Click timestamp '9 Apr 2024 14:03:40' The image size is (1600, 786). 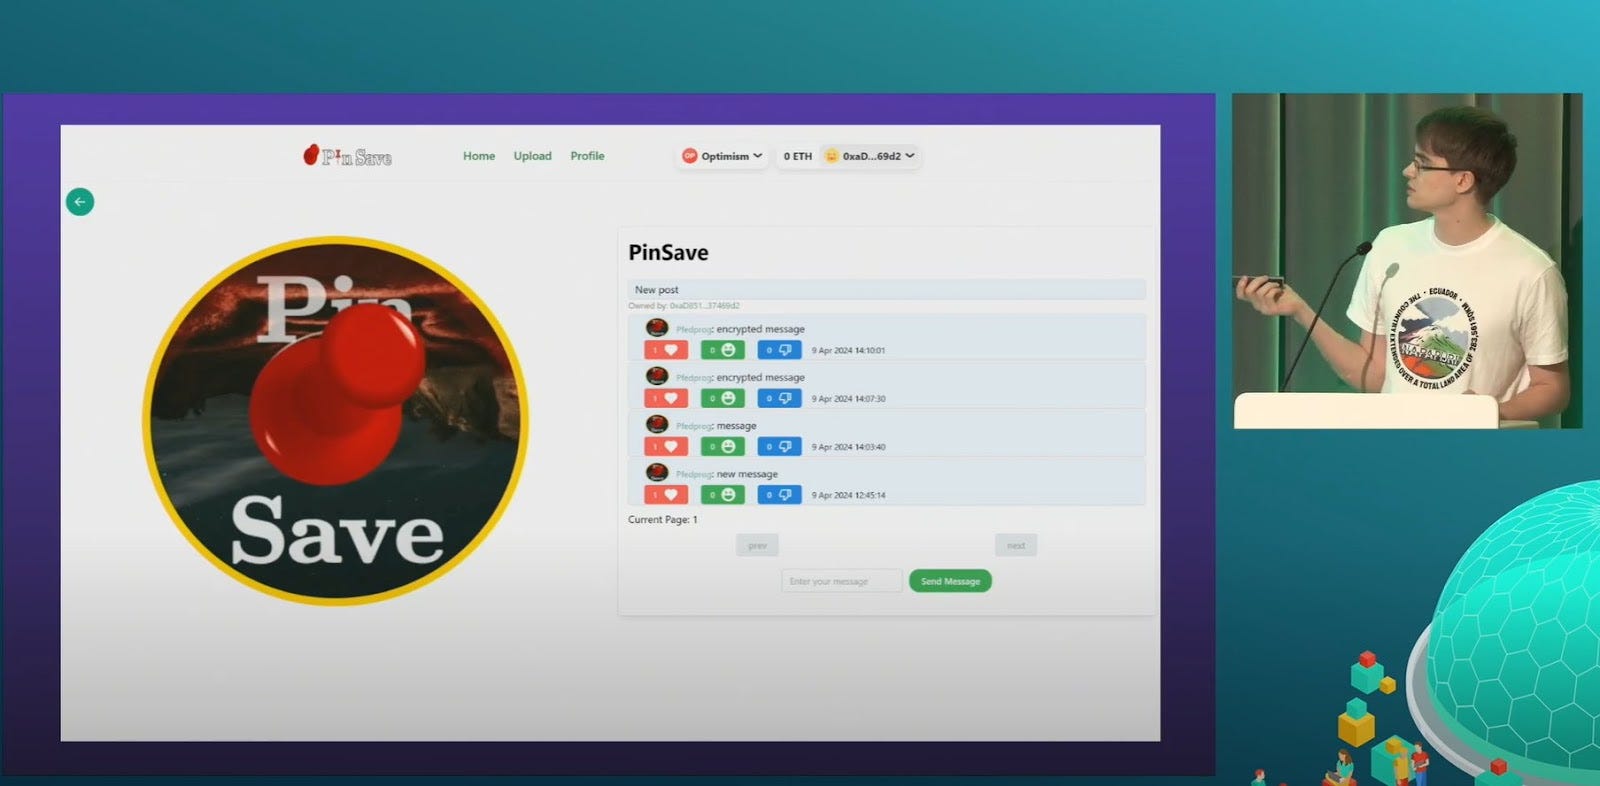[848, 447]
